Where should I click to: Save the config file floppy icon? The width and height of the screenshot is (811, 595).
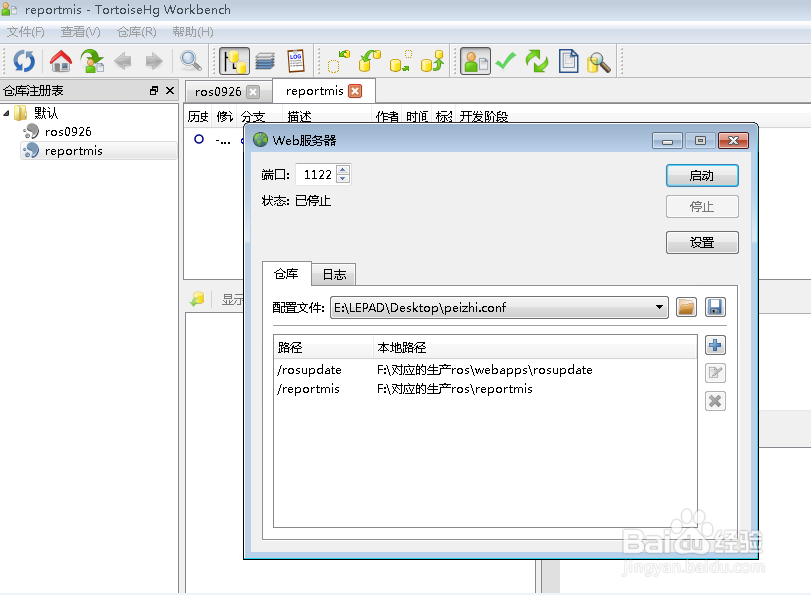pos(715,307)
